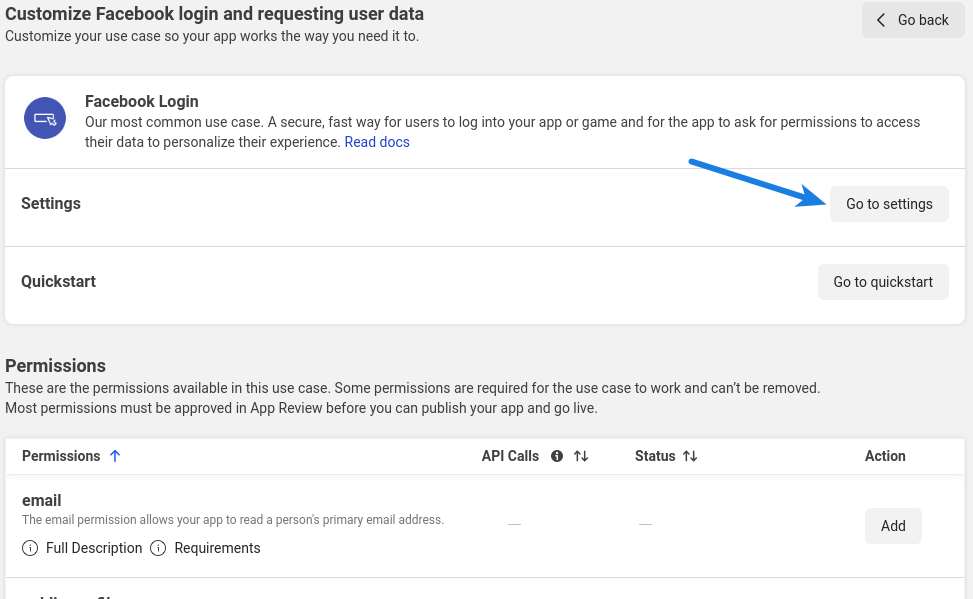Open Go to quickstart
This screenshot has width=973, height=599.
pyautogui.click(x=883, y=282)
